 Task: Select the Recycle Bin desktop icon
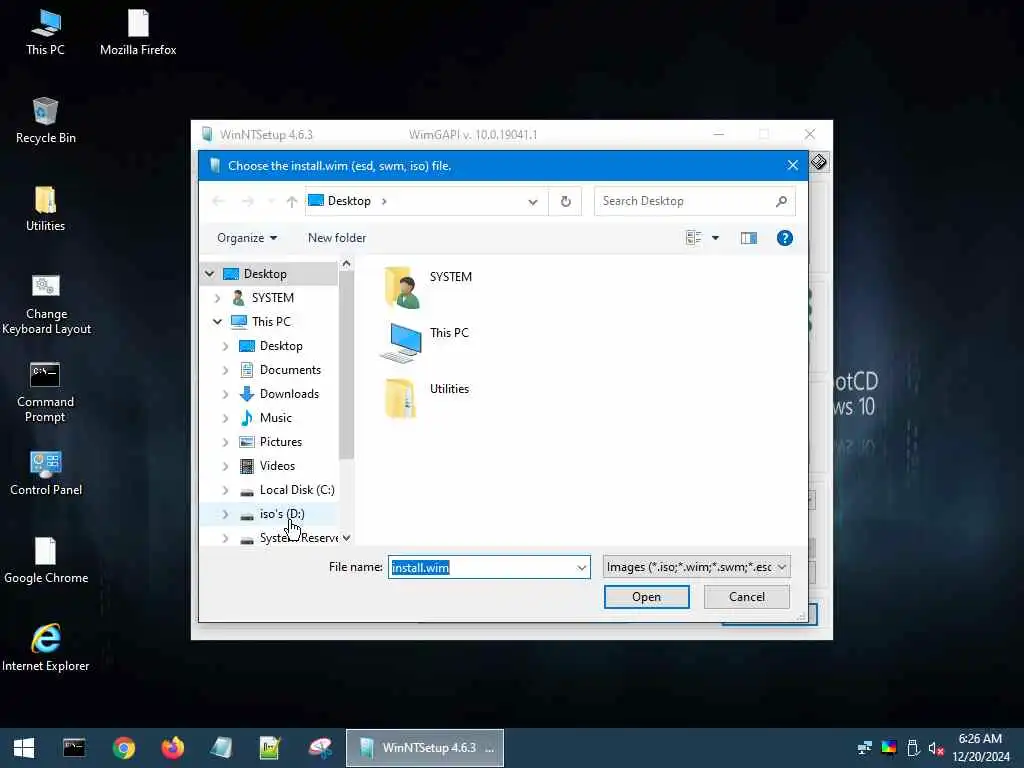45,121
